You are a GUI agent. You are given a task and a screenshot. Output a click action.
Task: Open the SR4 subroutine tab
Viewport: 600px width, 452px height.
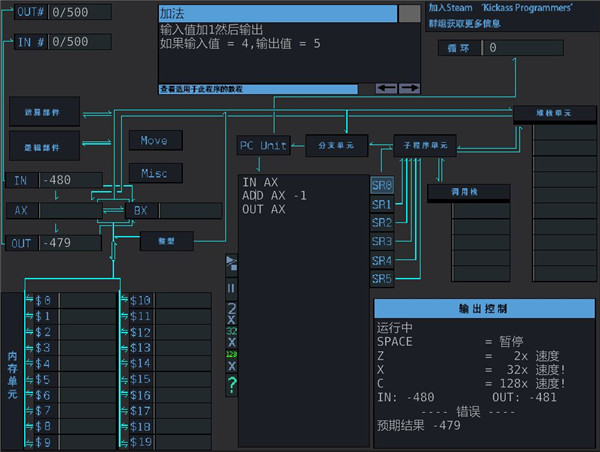click(382, 261)
